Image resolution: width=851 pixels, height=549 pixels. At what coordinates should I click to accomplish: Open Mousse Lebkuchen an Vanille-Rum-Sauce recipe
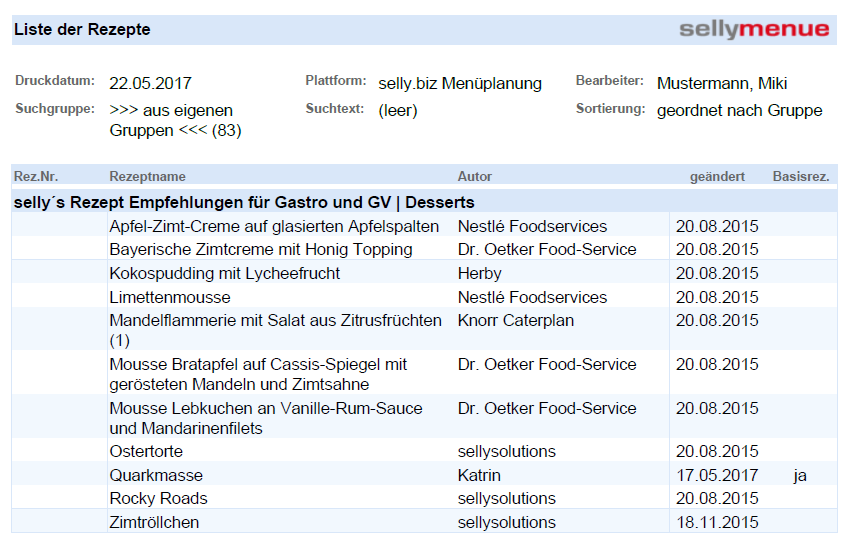coord(266,408)
